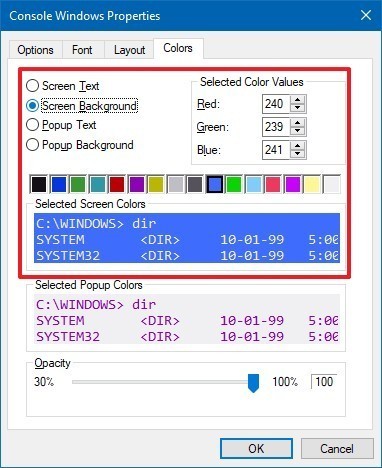The image size is (382, 468).
Task: Pick the bright magenta color swatch
Action: click(x=293, y=184)
